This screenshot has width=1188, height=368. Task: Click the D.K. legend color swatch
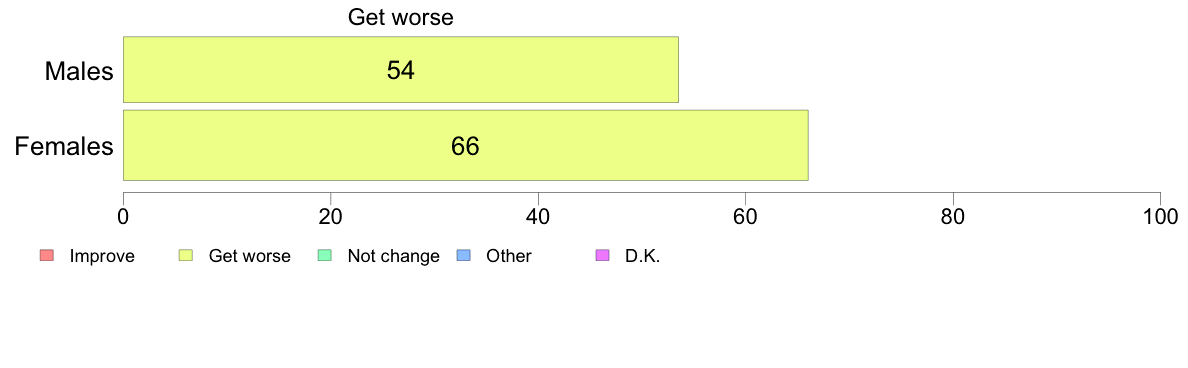tap(602, 256)
